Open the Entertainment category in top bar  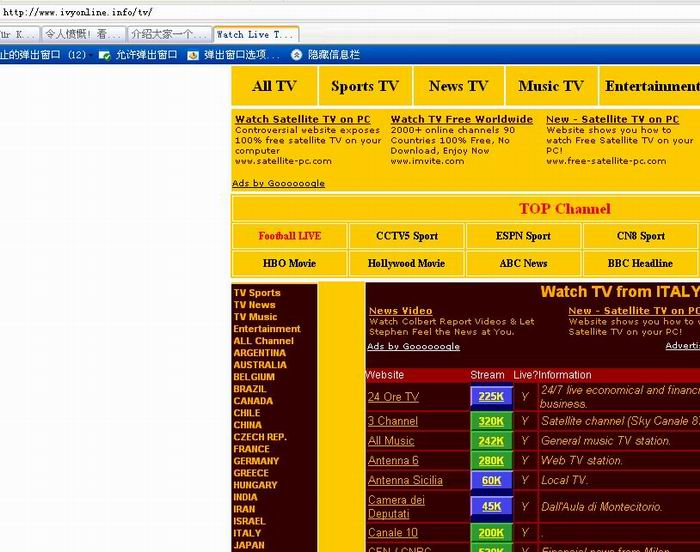(x=650, y=86)
